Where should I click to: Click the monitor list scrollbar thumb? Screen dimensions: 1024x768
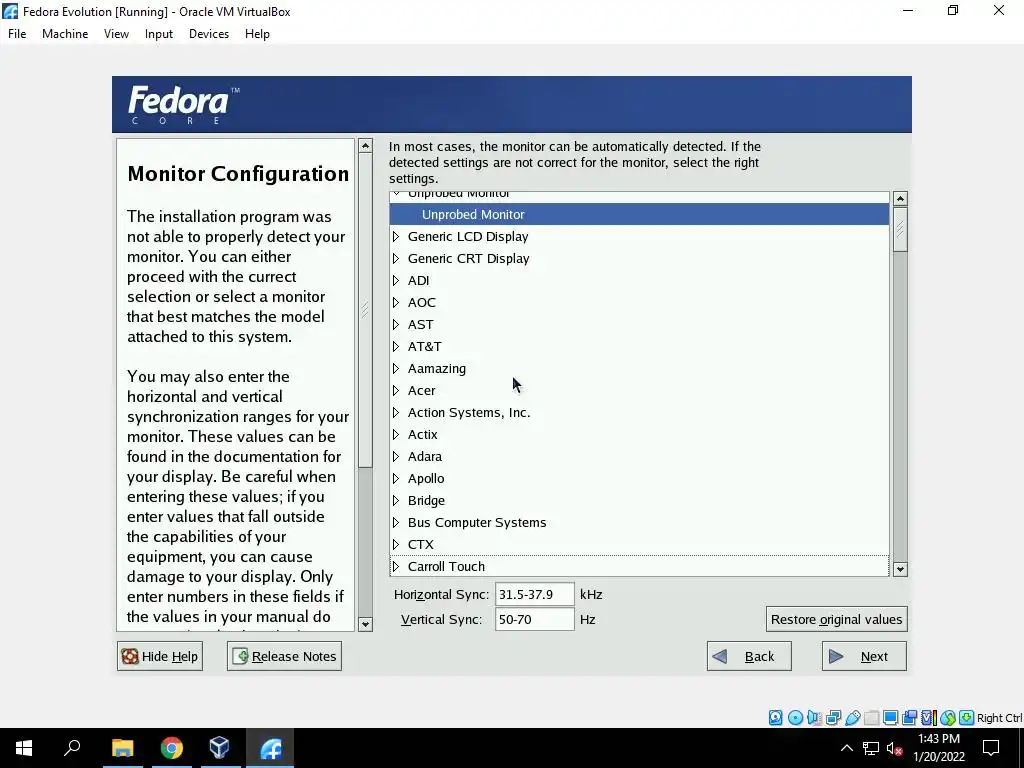click(x=900, y=229)
